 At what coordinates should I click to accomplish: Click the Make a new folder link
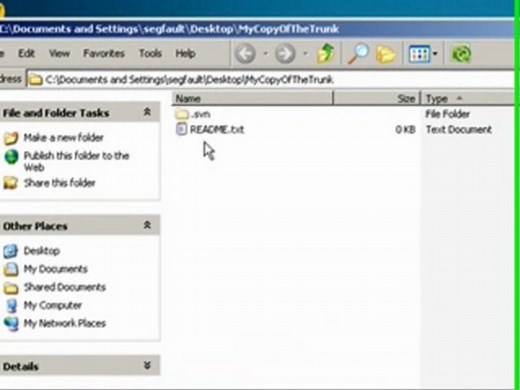64,138
